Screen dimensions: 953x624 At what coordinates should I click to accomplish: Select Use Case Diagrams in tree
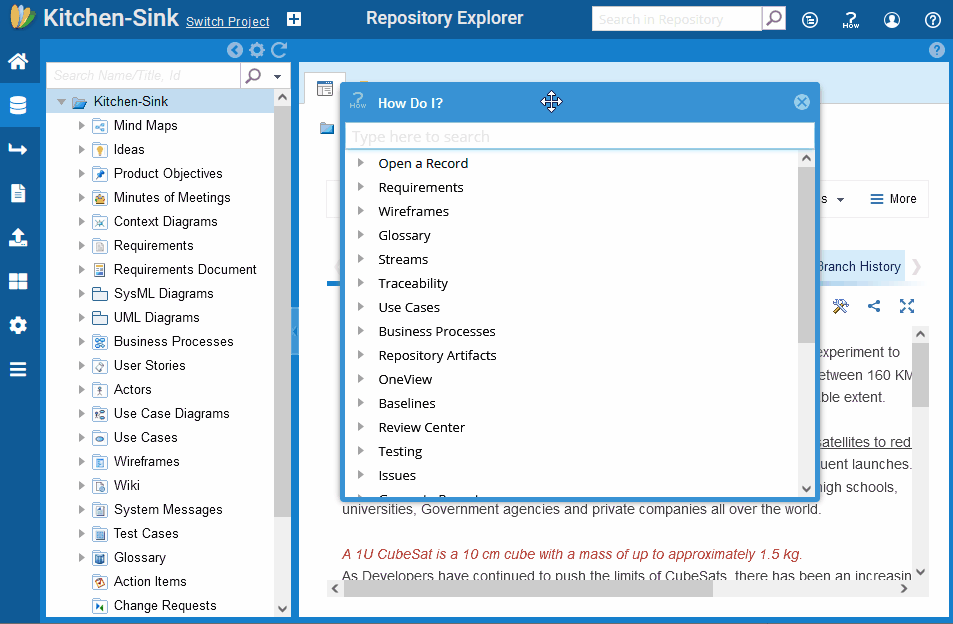coord(171,414)
